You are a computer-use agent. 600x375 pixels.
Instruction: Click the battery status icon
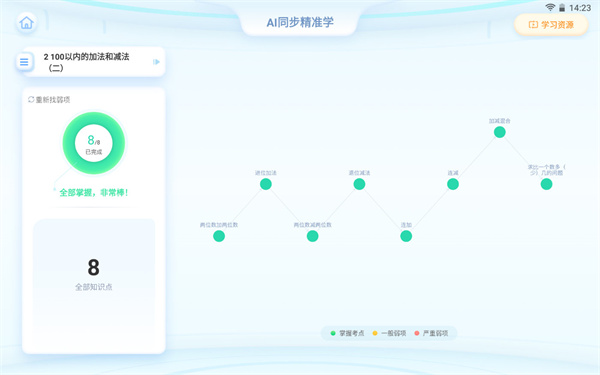click(562, 8)
